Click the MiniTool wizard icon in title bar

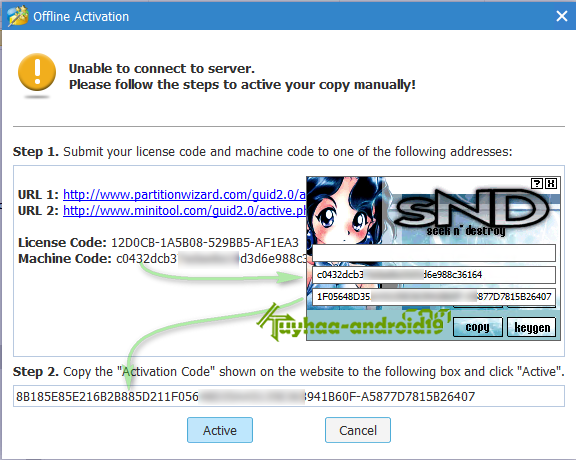(x=18, y=16)
